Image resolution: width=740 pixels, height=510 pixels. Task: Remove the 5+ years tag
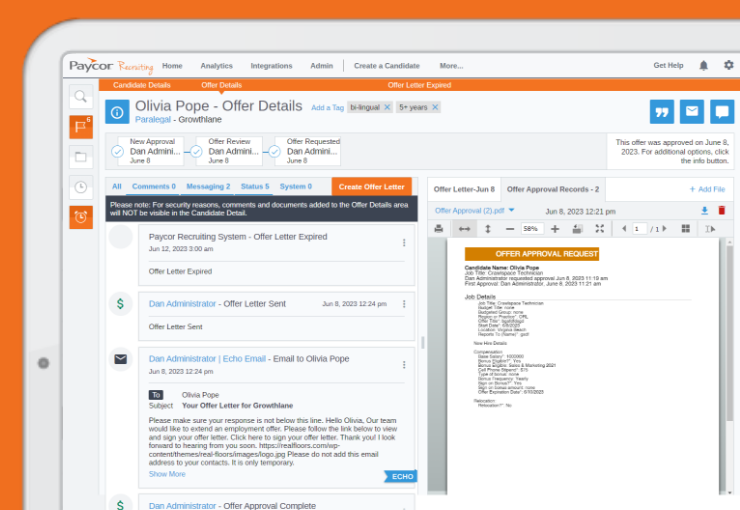(435, 107)
